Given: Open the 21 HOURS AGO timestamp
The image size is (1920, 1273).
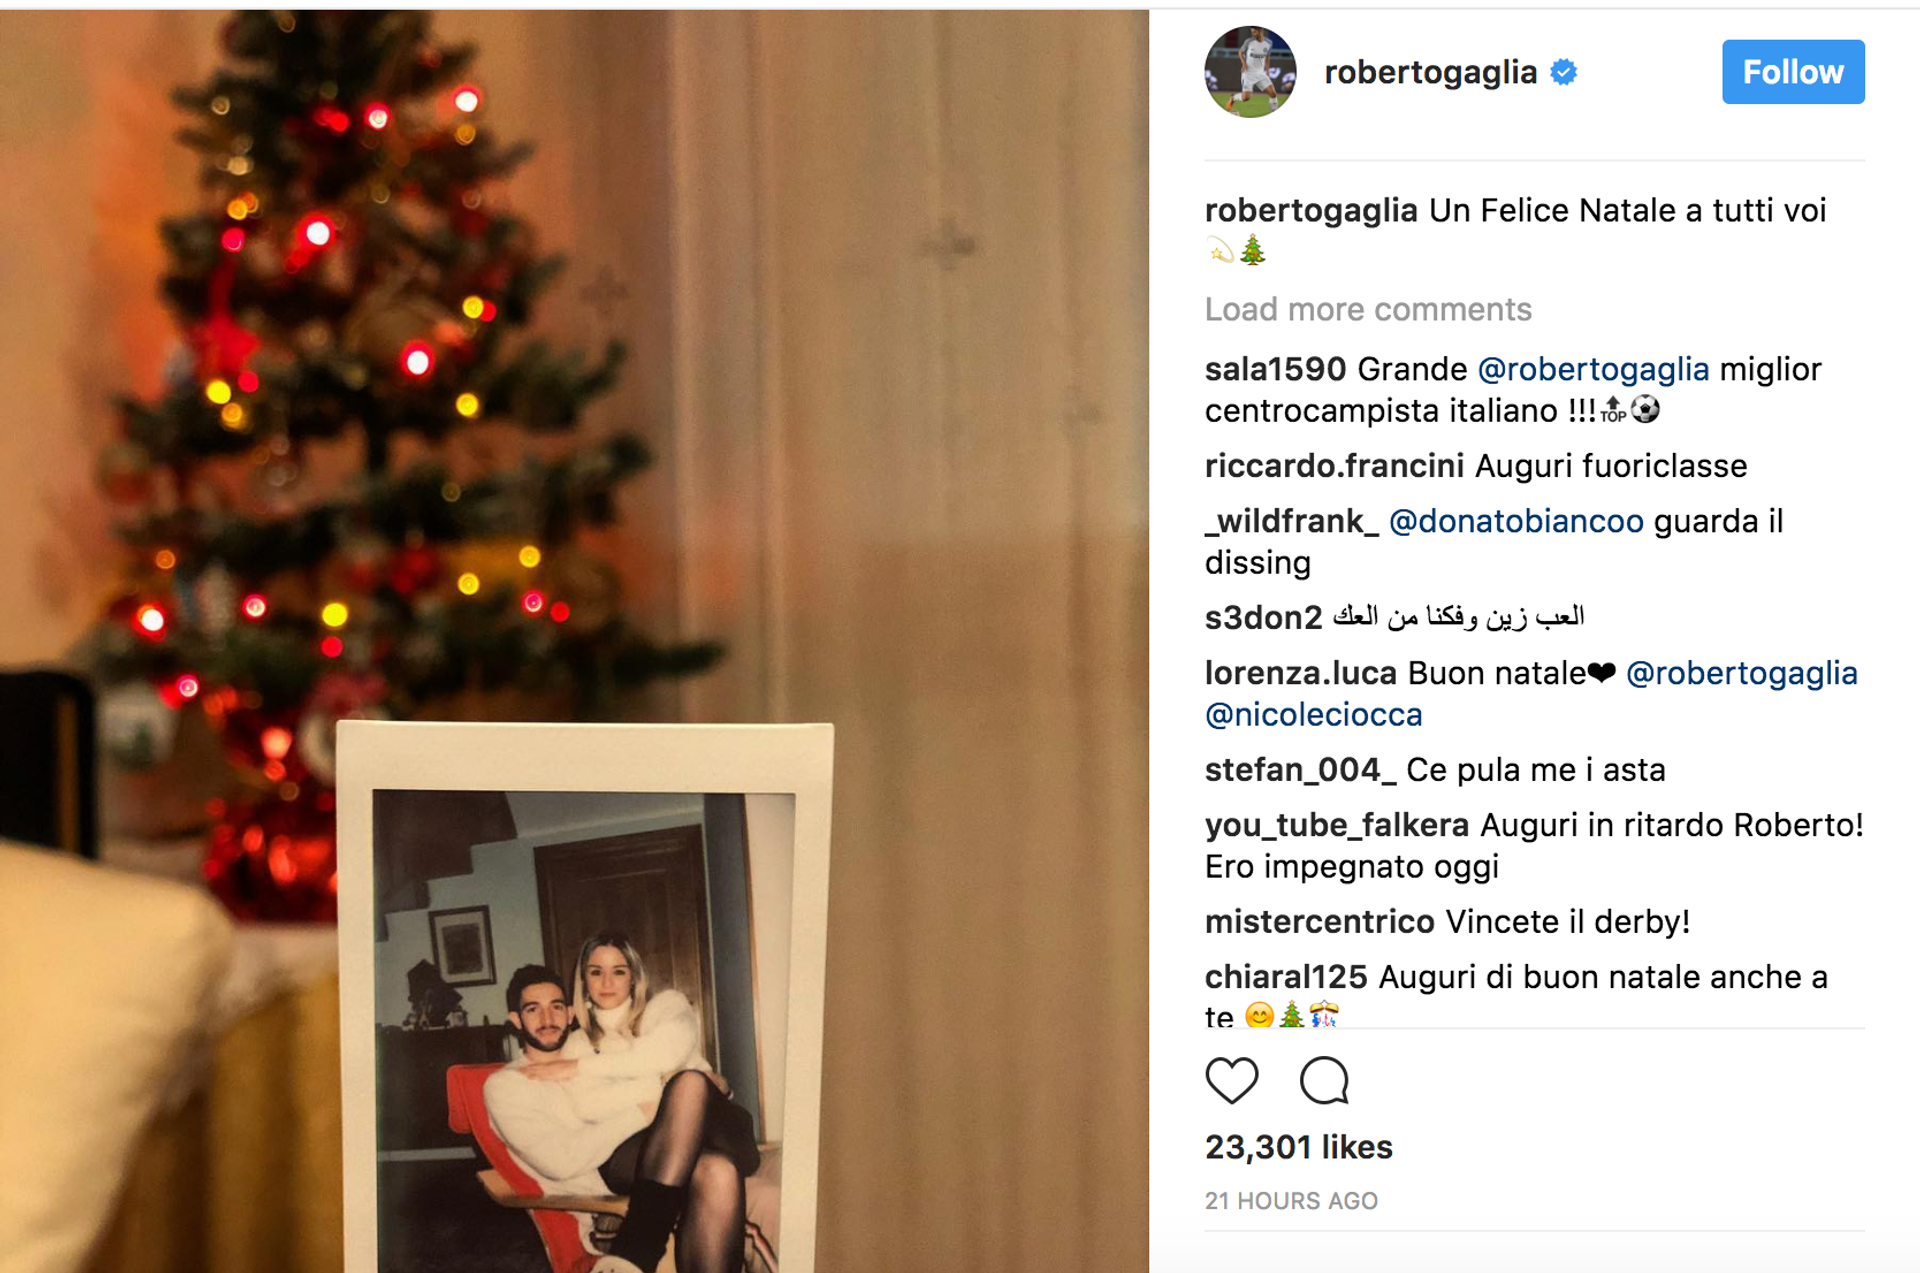Looking at the screenshot, I should point(1291,1201).
